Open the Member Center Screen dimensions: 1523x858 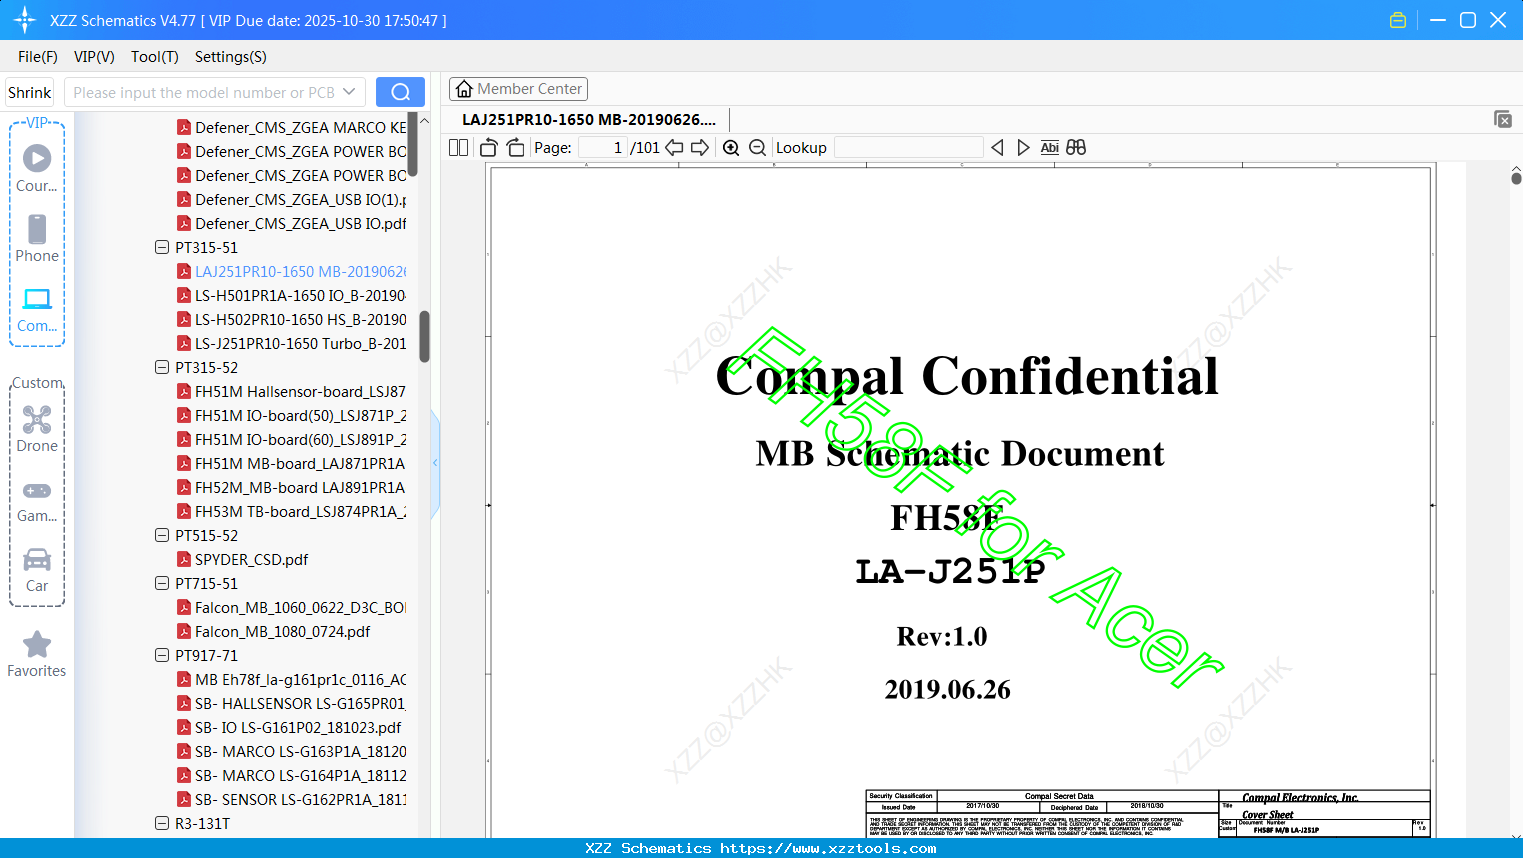pos(518,89)
